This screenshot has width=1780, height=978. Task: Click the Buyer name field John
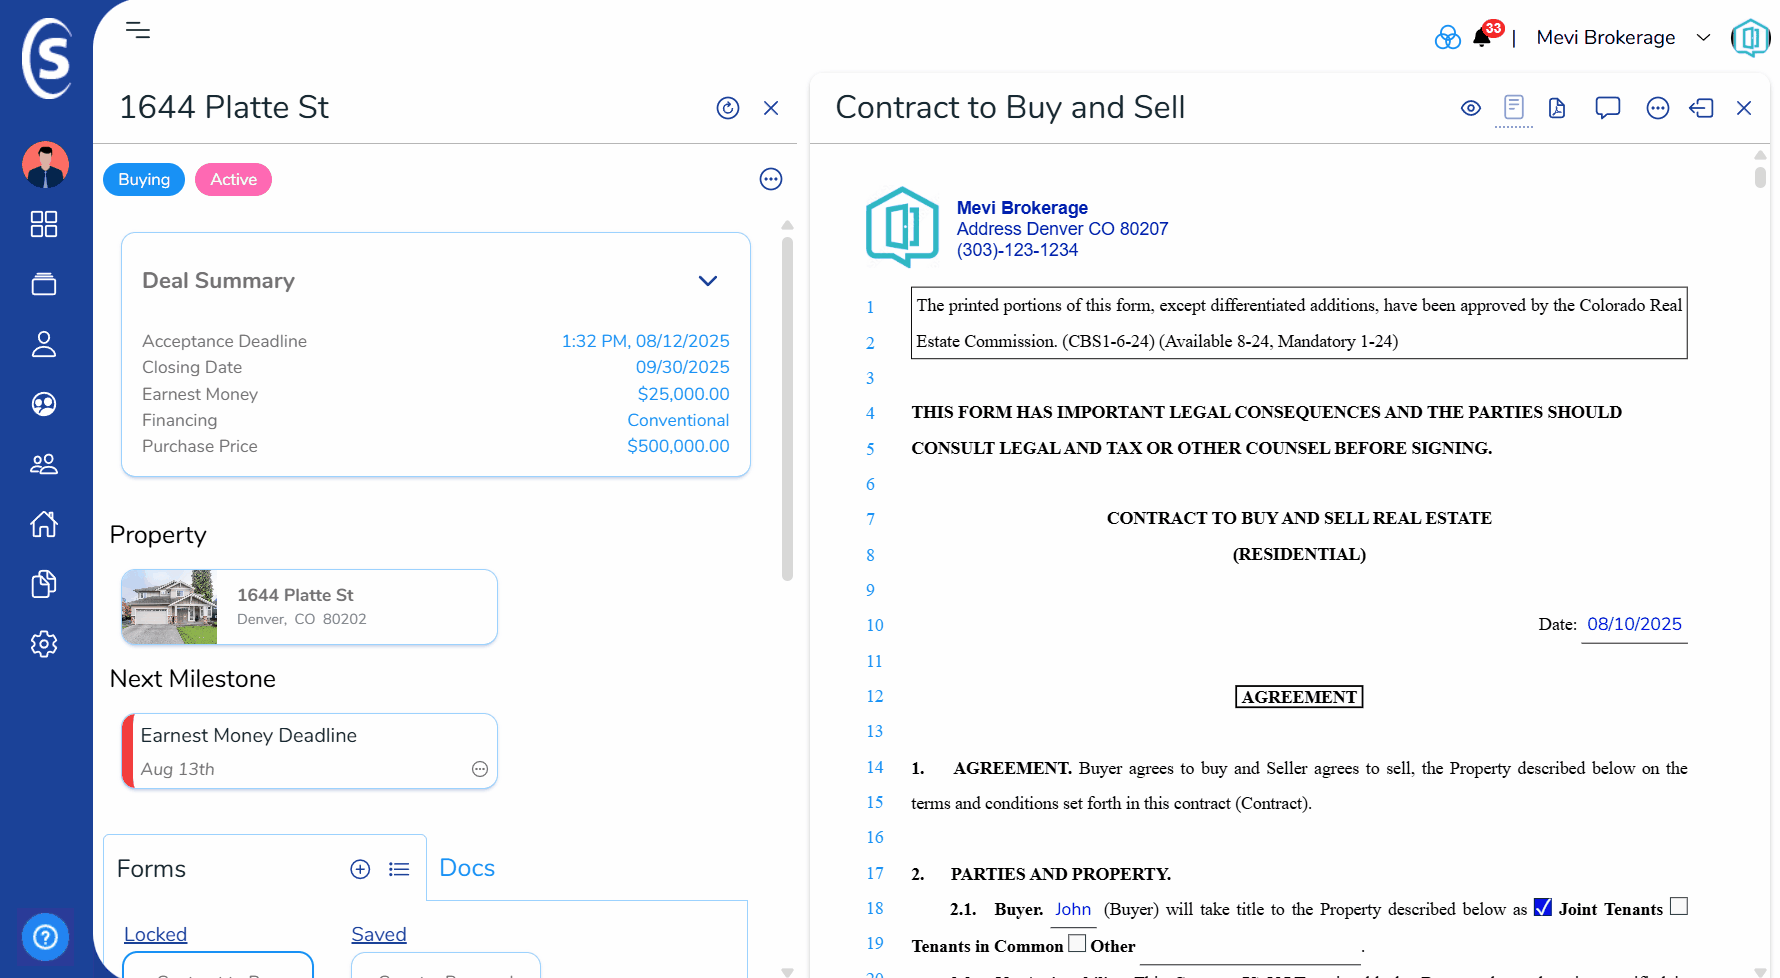(x=1073, y=909)
